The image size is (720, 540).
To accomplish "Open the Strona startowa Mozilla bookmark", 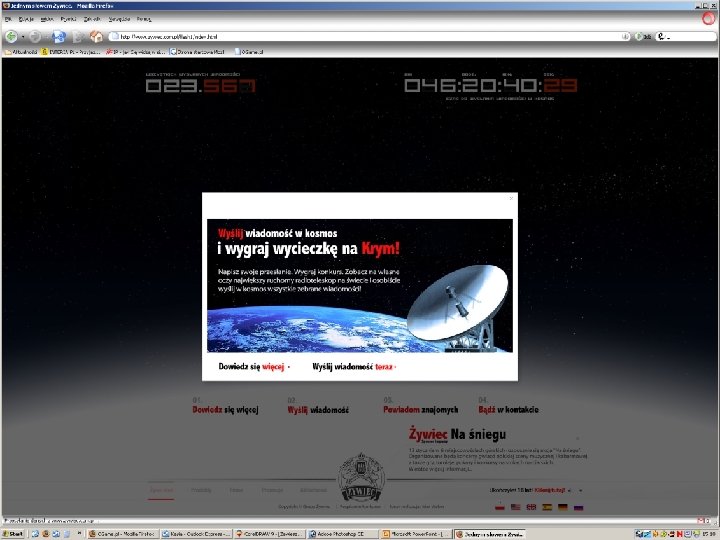I will coord(197,52).
